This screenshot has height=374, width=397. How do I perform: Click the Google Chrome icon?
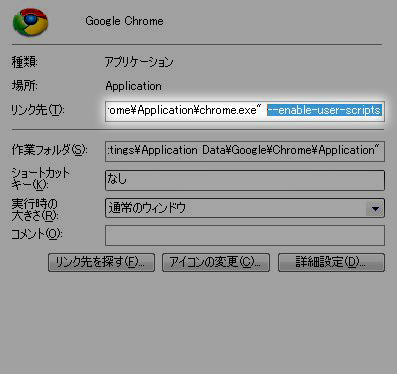(x=30, y=22)
